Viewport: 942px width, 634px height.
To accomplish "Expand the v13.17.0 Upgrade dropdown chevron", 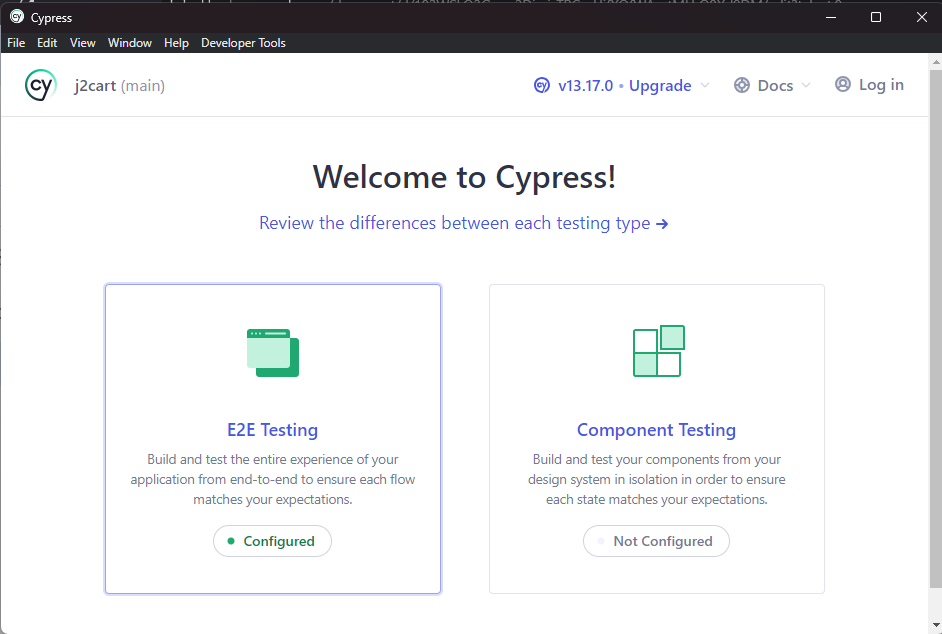I will pos(705,85).
